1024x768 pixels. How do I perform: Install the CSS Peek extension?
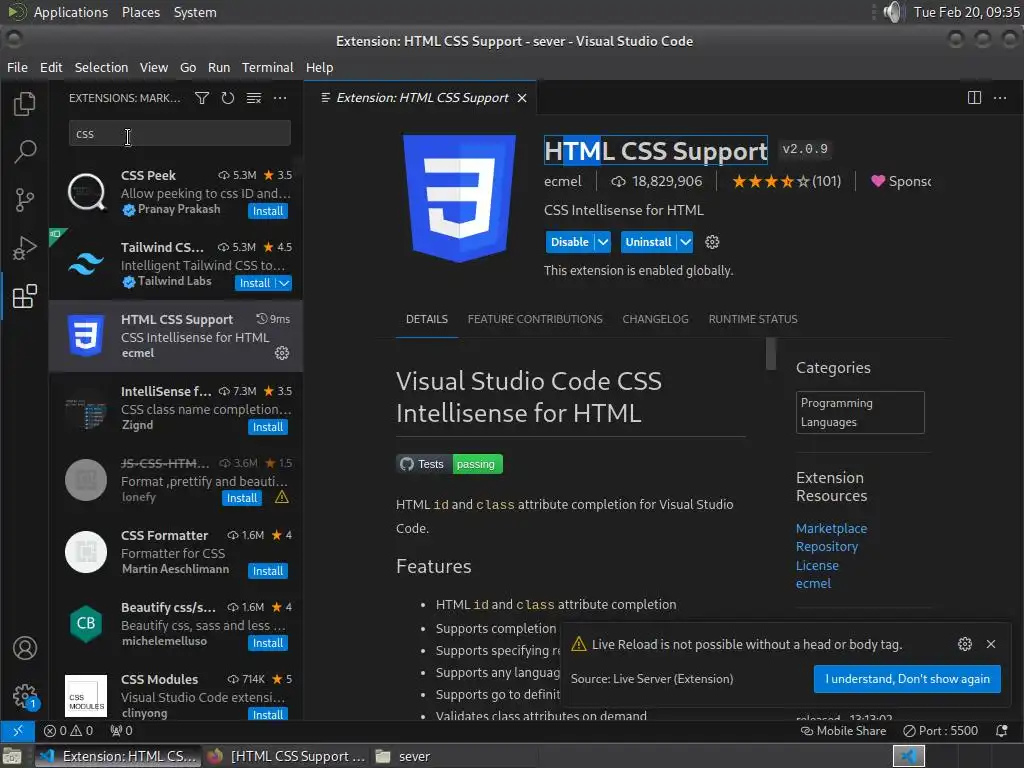(x=268, y=211)
